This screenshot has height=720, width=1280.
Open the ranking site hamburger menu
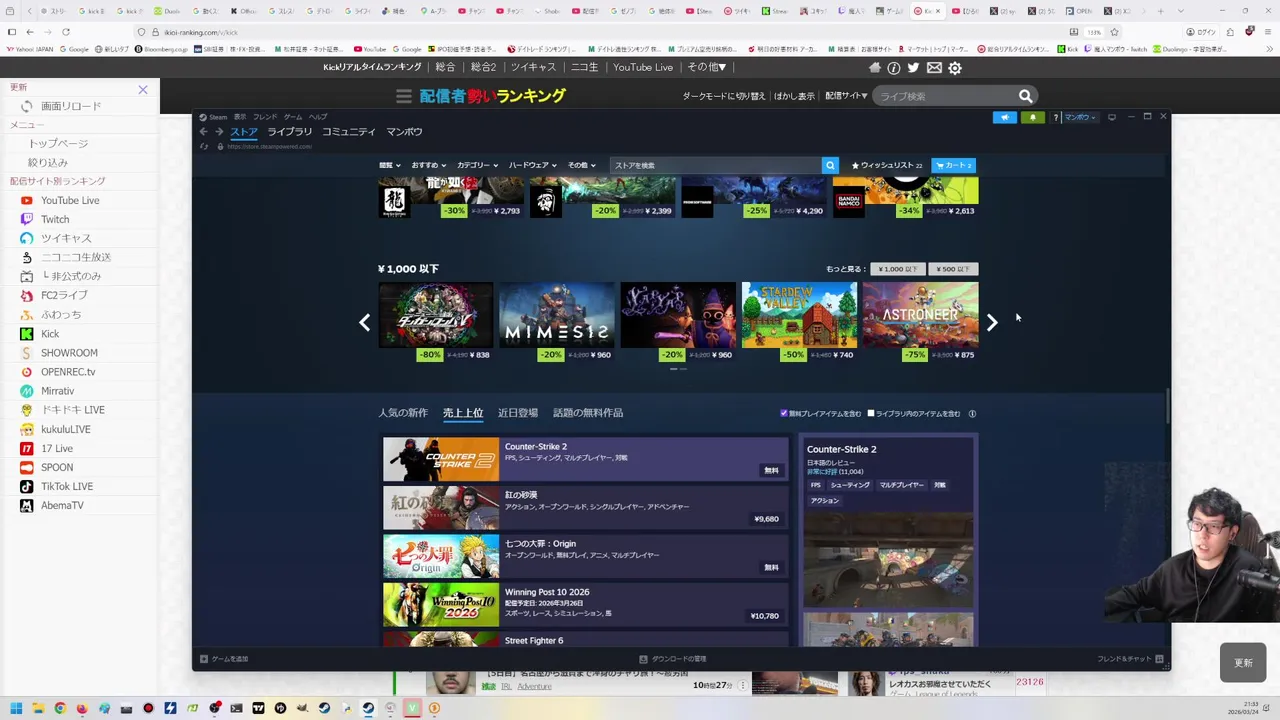pos(404,96)
